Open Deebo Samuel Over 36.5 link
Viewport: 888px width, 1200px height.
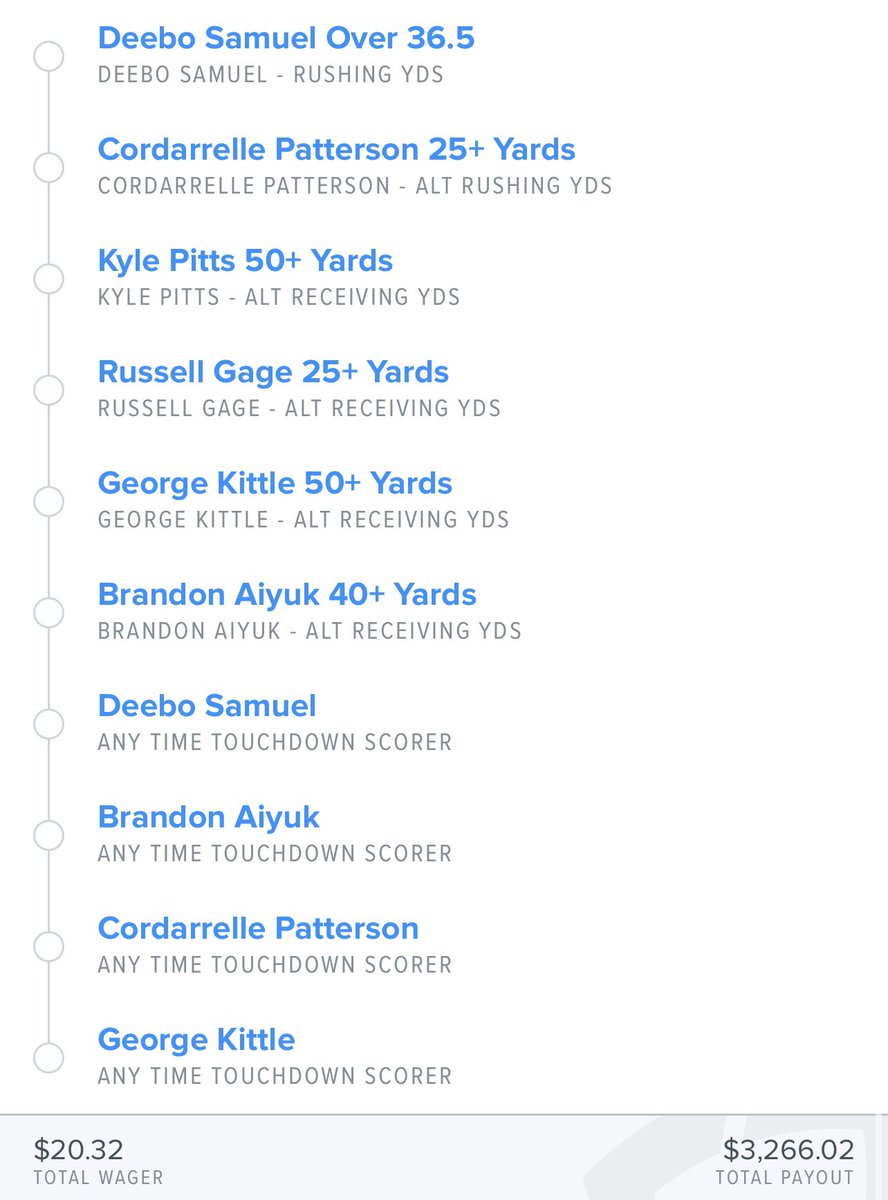click(x=286, y=38)
